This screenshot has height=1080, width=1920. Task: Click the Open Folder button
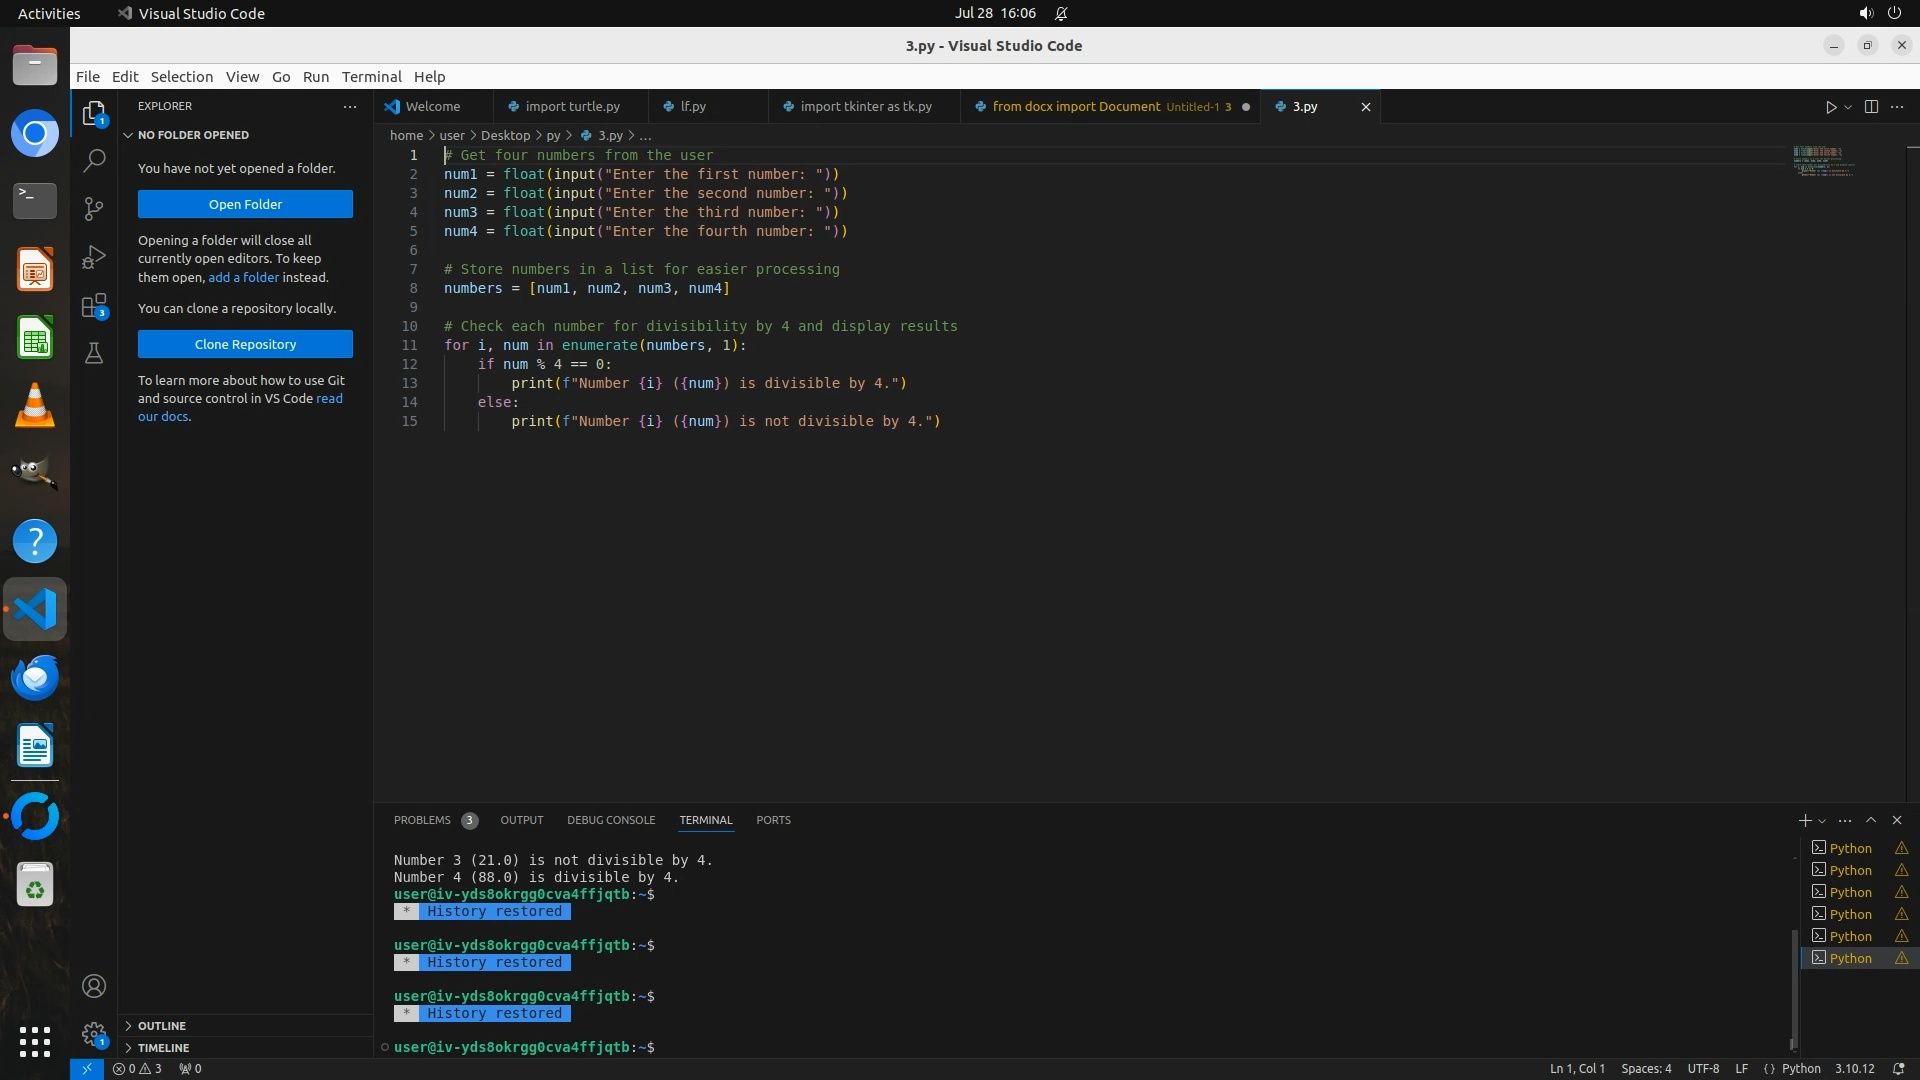245,204
